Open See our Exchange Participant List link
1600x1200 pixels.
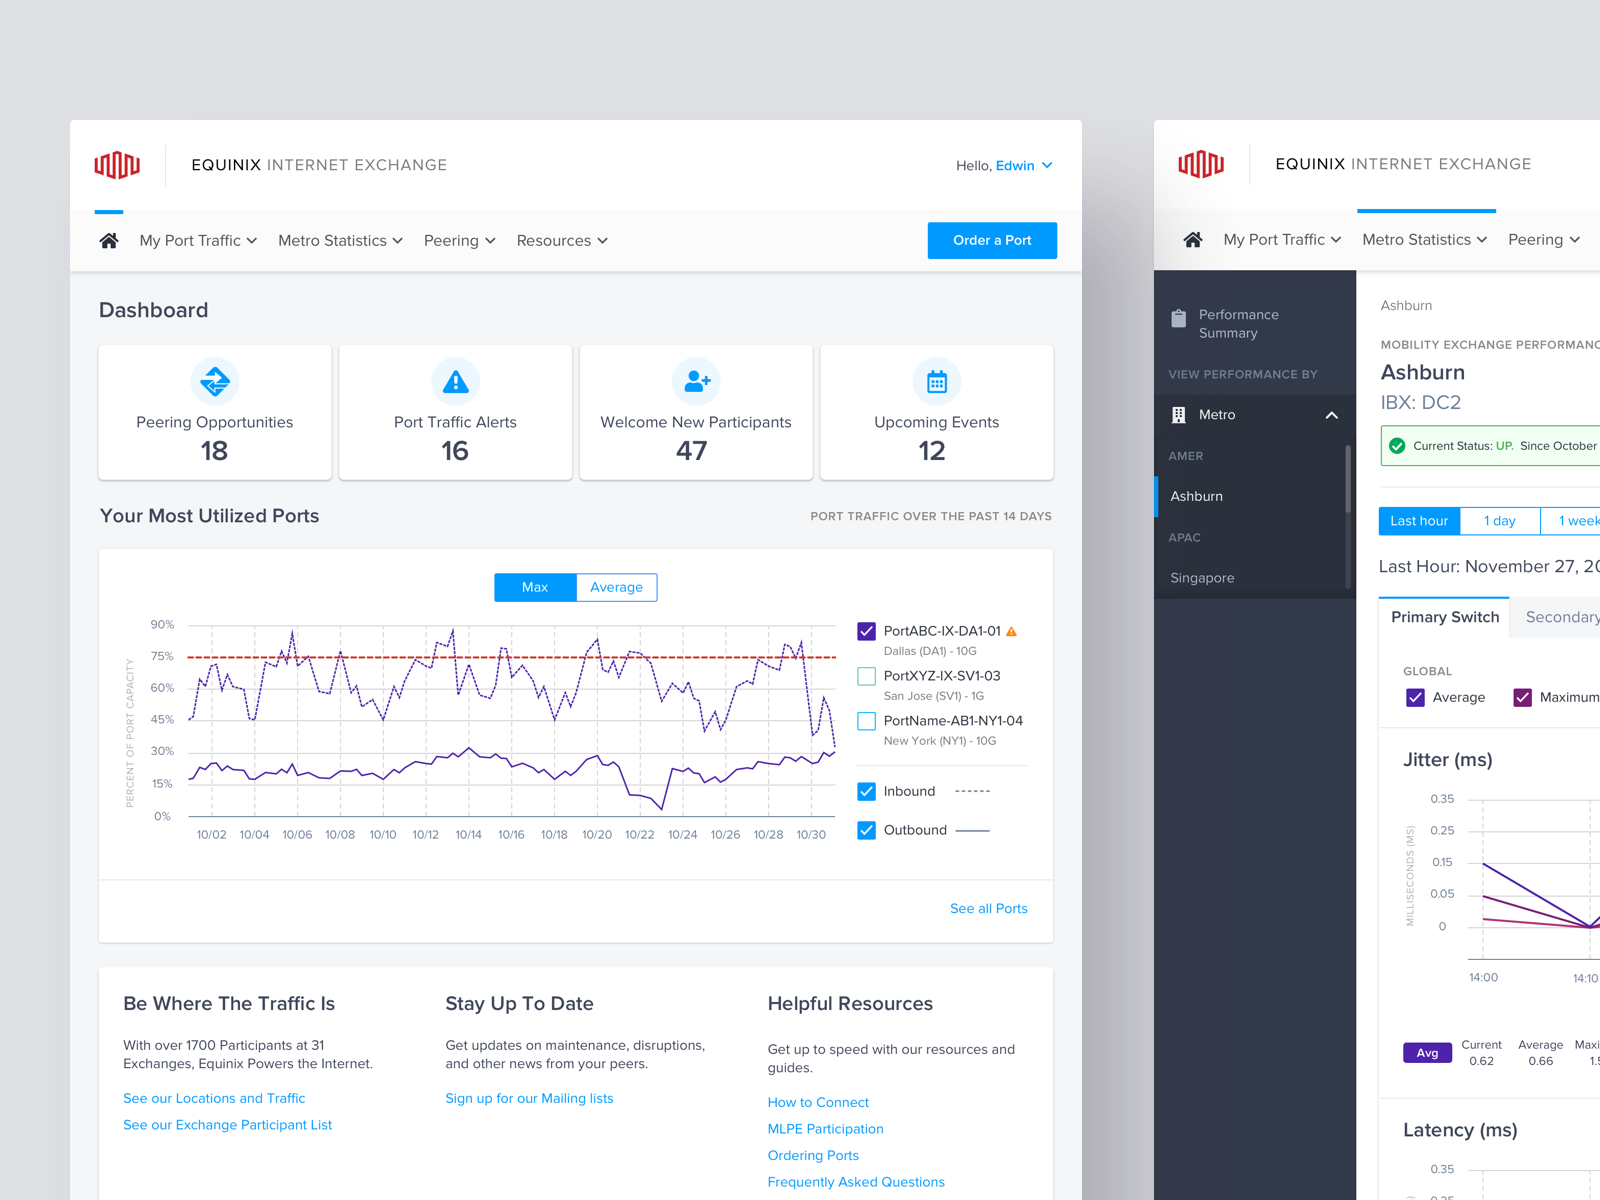(227, 1125)
